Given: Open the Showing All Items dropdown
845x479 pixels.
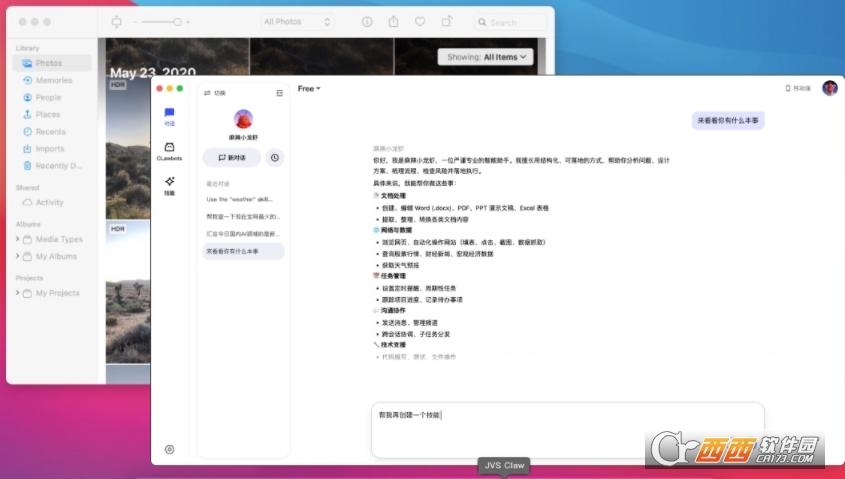Looking at the screenshot, I should click(x=485, y=57).
